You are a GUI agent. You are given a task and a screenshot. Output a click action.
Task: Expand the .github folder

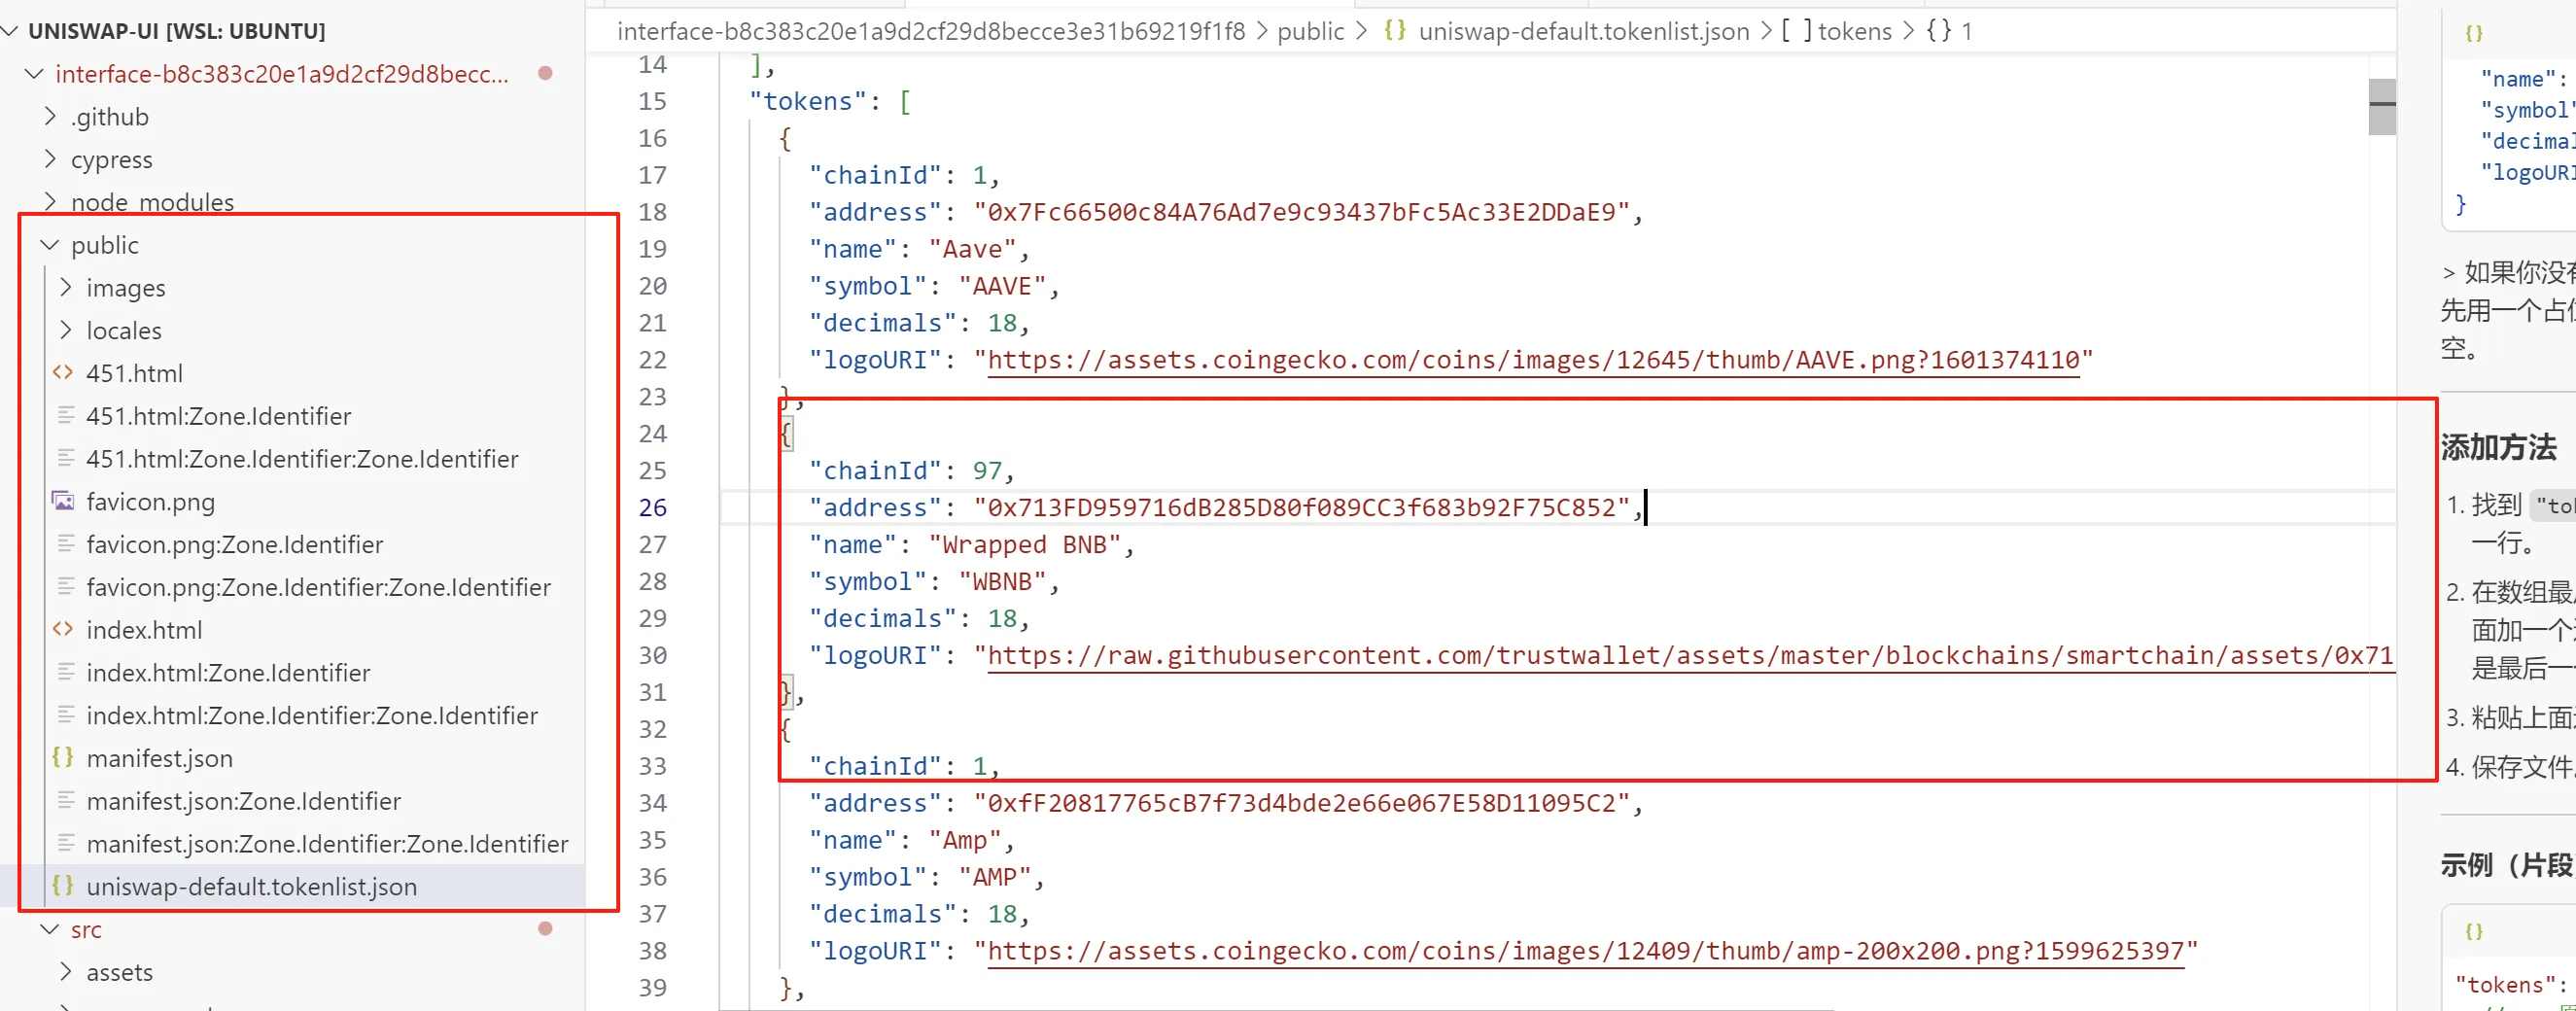pyautogui.click(x=50, y=117)
